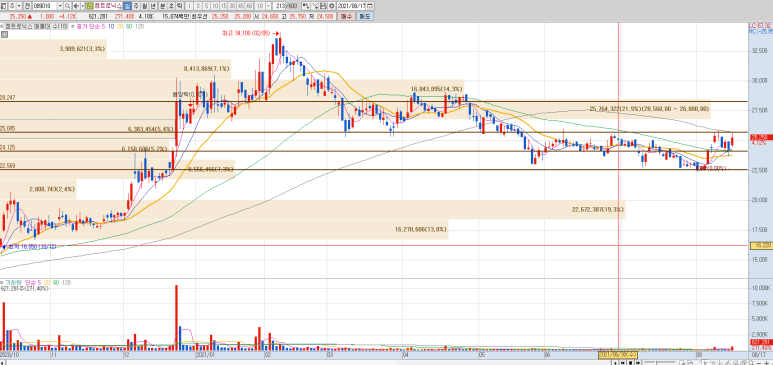Click the candle count field showing 213

tap(279, 6)
